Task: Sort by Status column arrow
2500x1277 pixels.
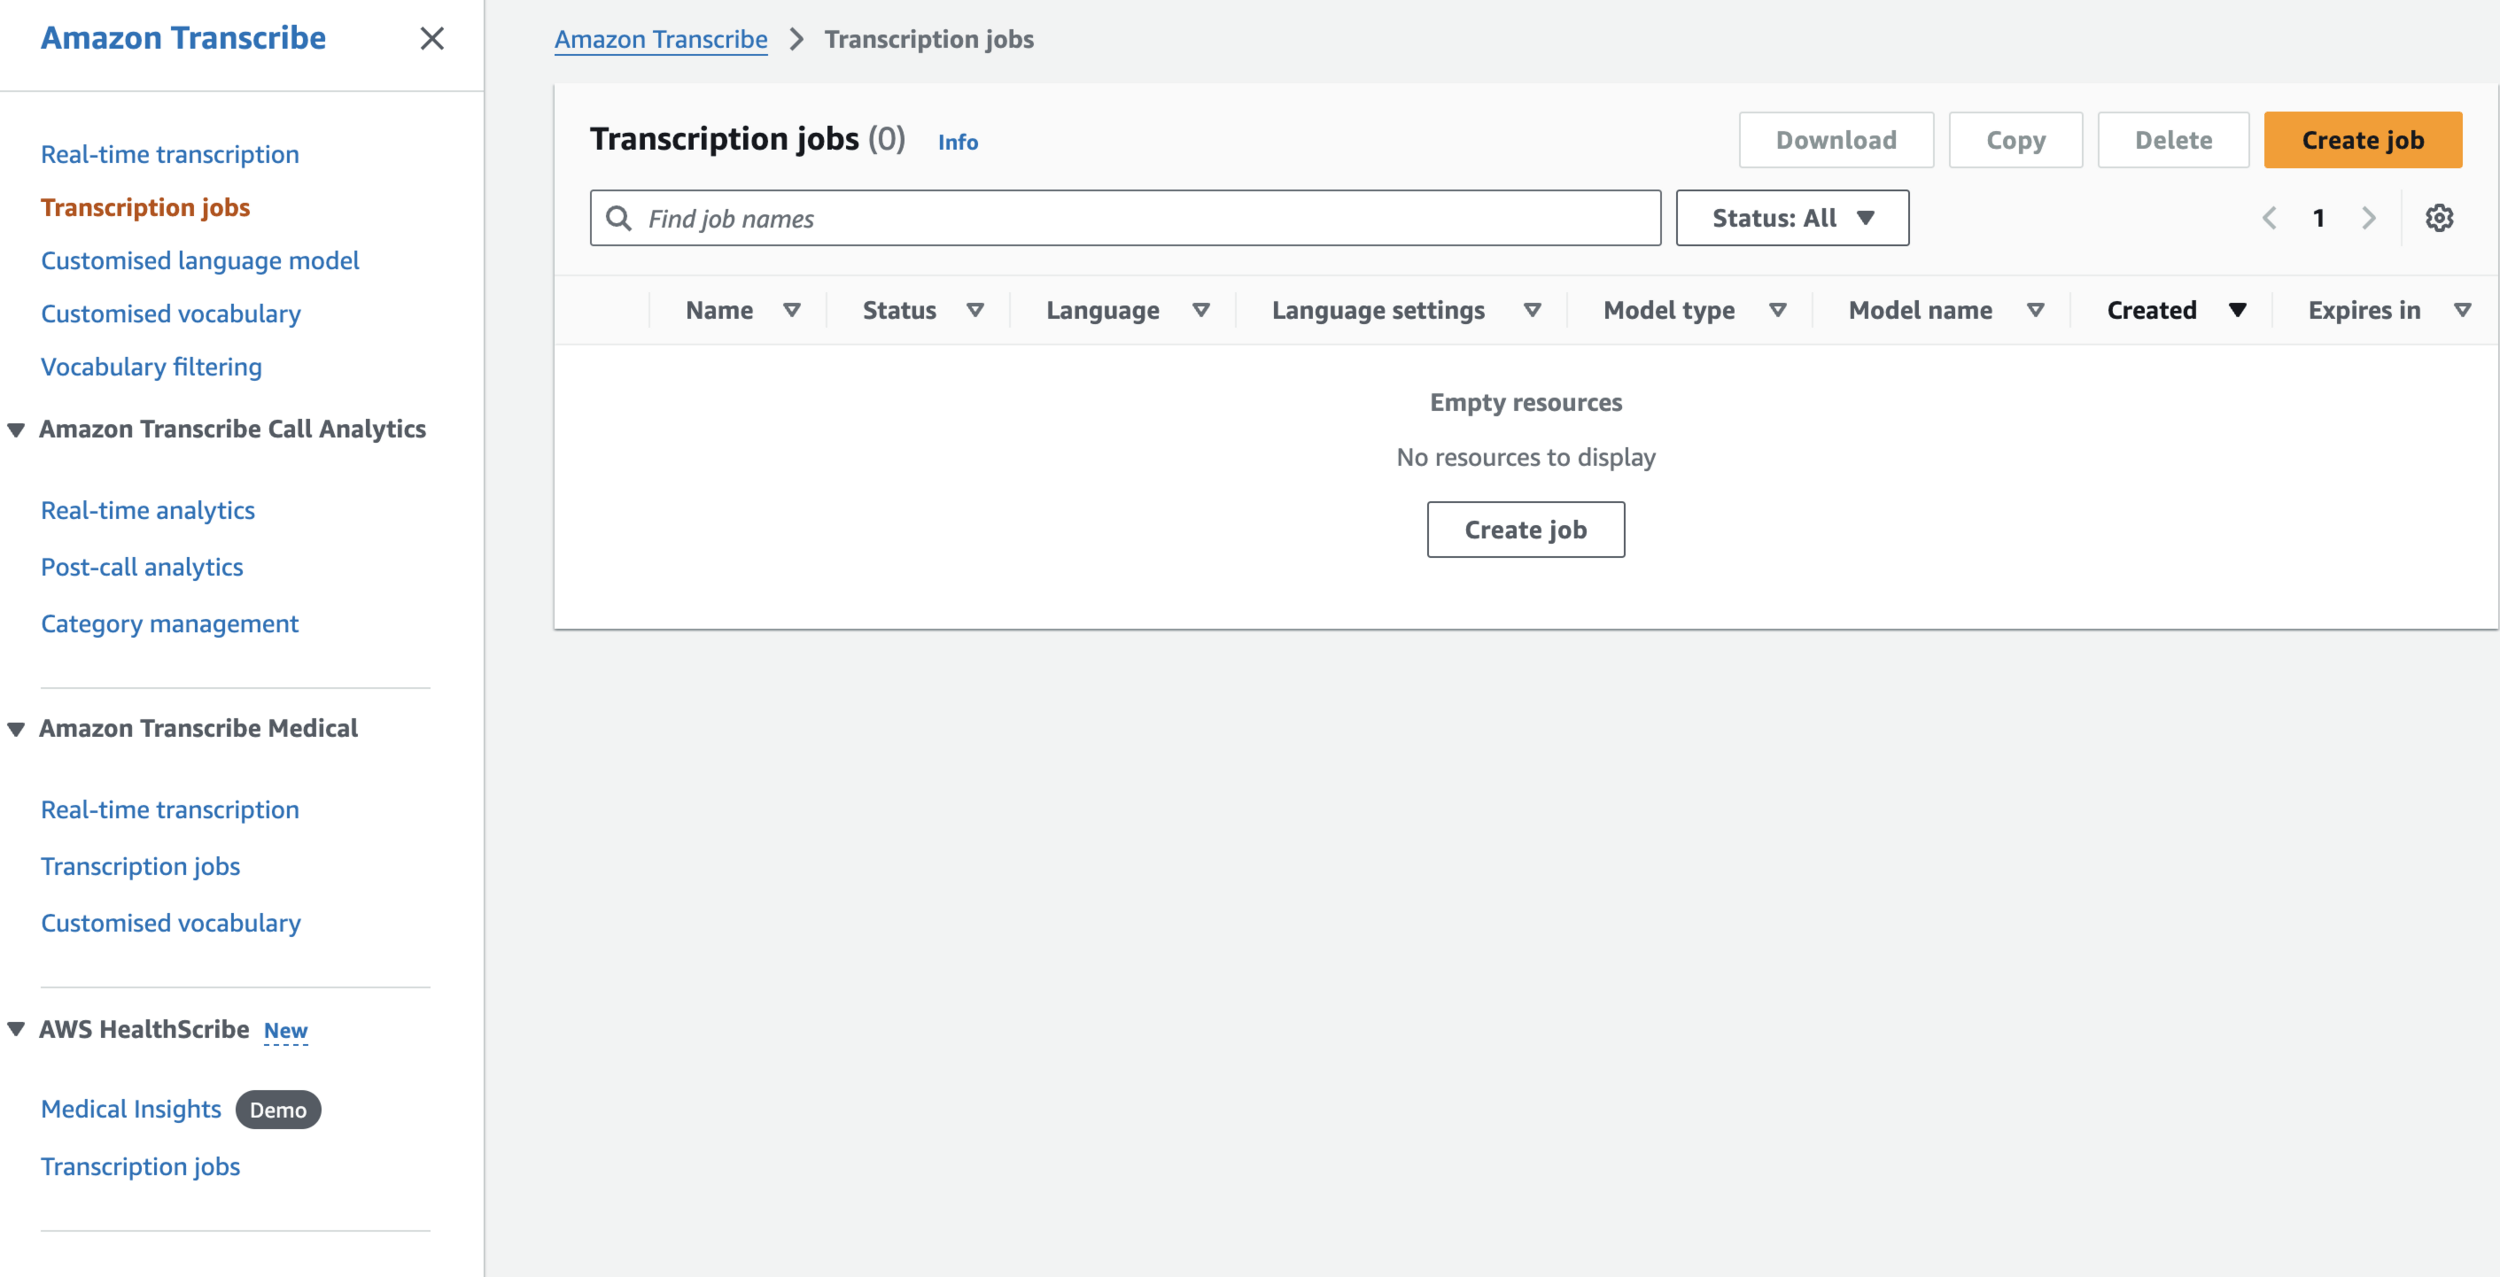Action: pyautogui.click(x=975, y=311)
